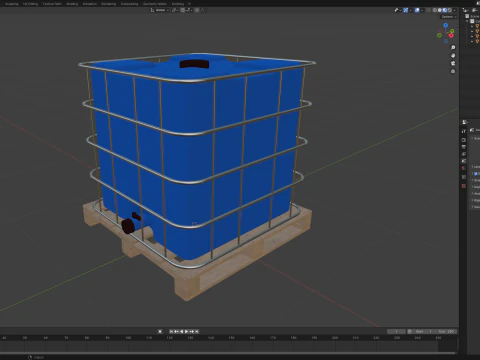Toggle X-ray mode in viewport header

click(428, 10)
